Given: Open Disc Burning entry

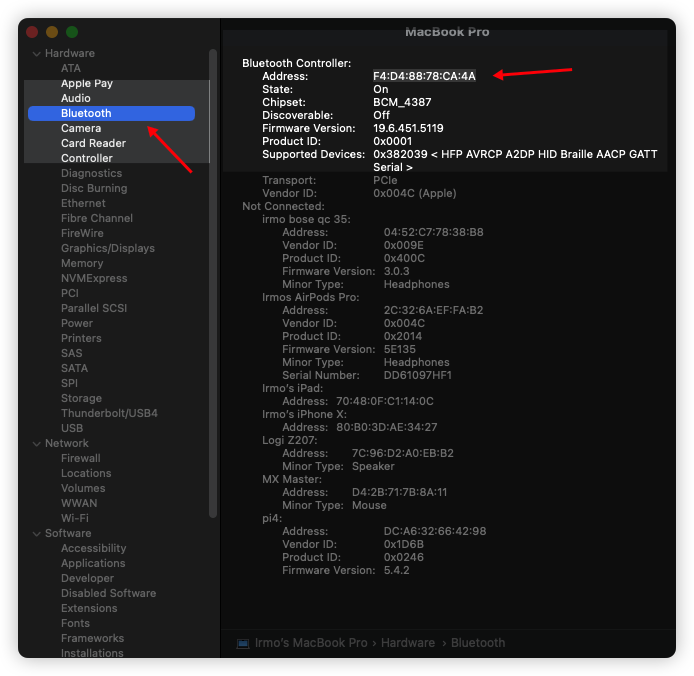Looking at the screenshot, I should 94,188.
